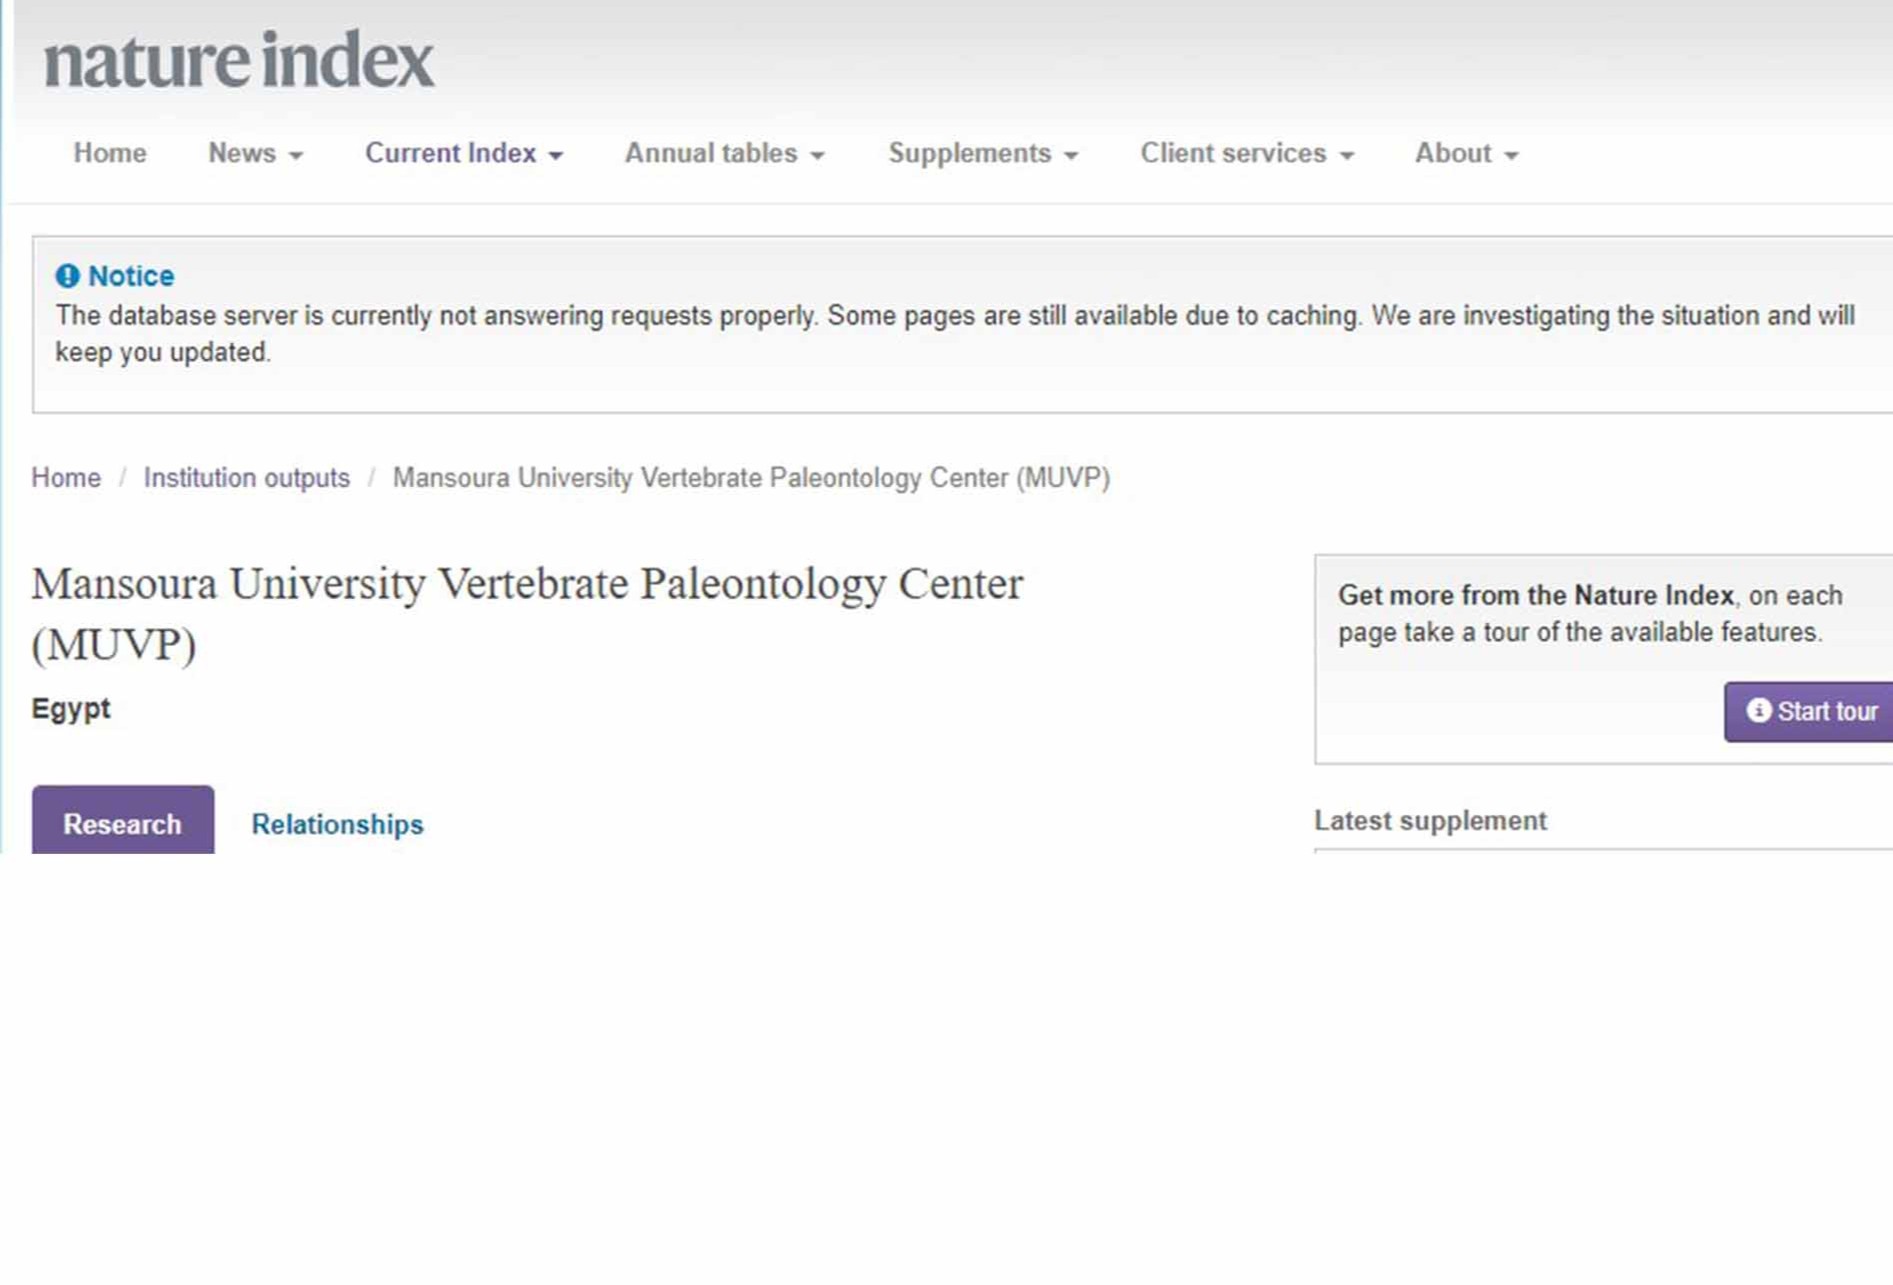Go to Institution outputs breadcrumb

pyautogui.click(x=246, y=478)
